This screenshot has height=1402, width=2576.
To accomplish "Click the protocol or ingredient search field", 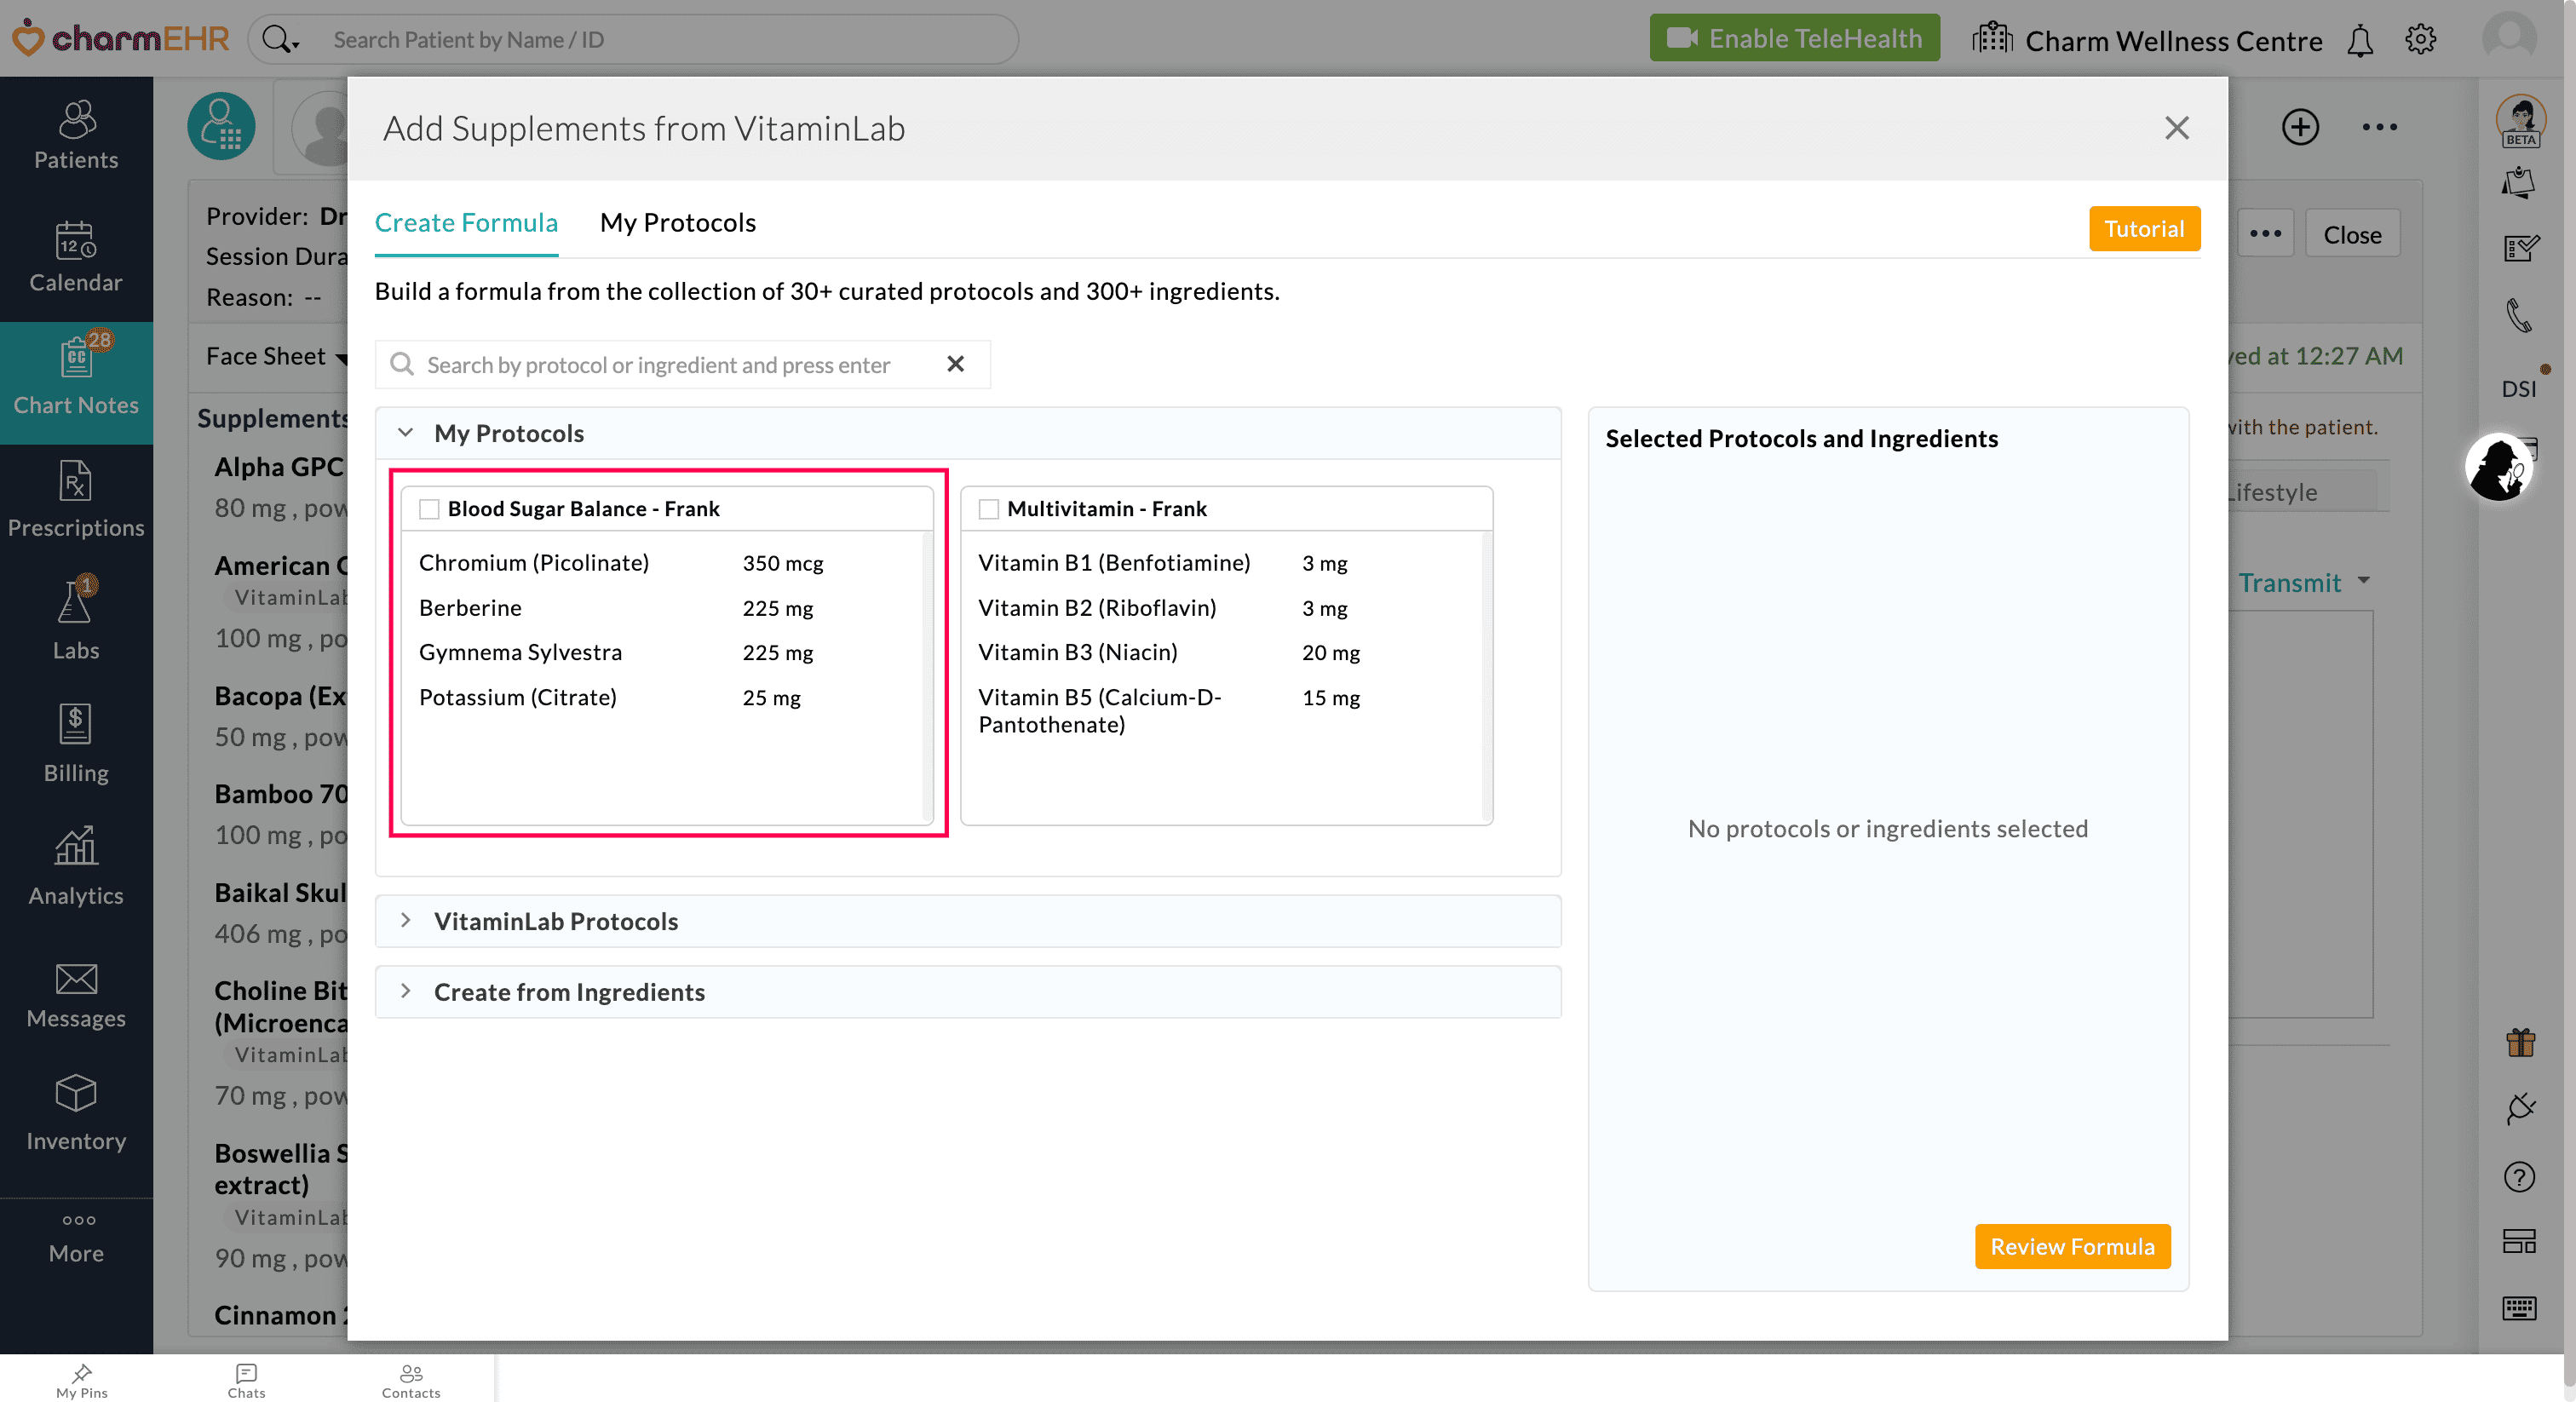I will (x=670, y=365).
